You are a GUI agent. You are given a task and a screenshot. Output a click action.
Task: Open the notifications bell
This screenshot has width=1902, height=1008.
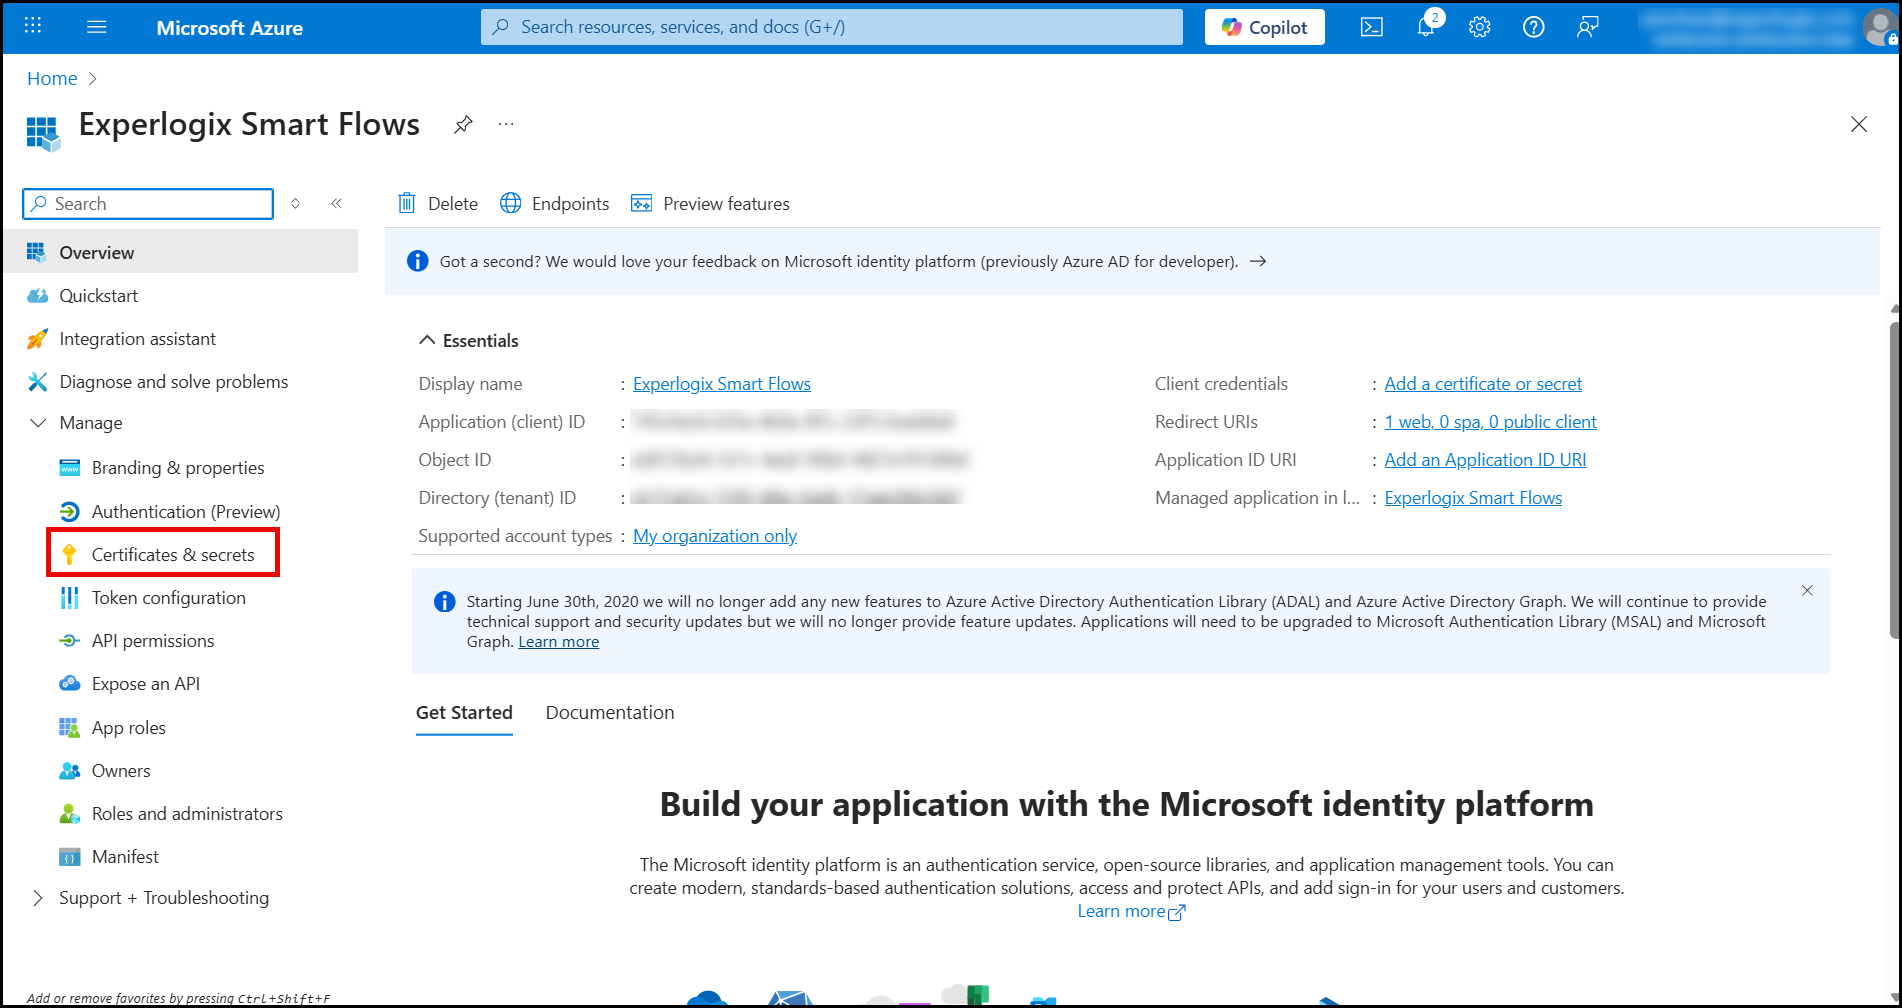click(1426, 27)
